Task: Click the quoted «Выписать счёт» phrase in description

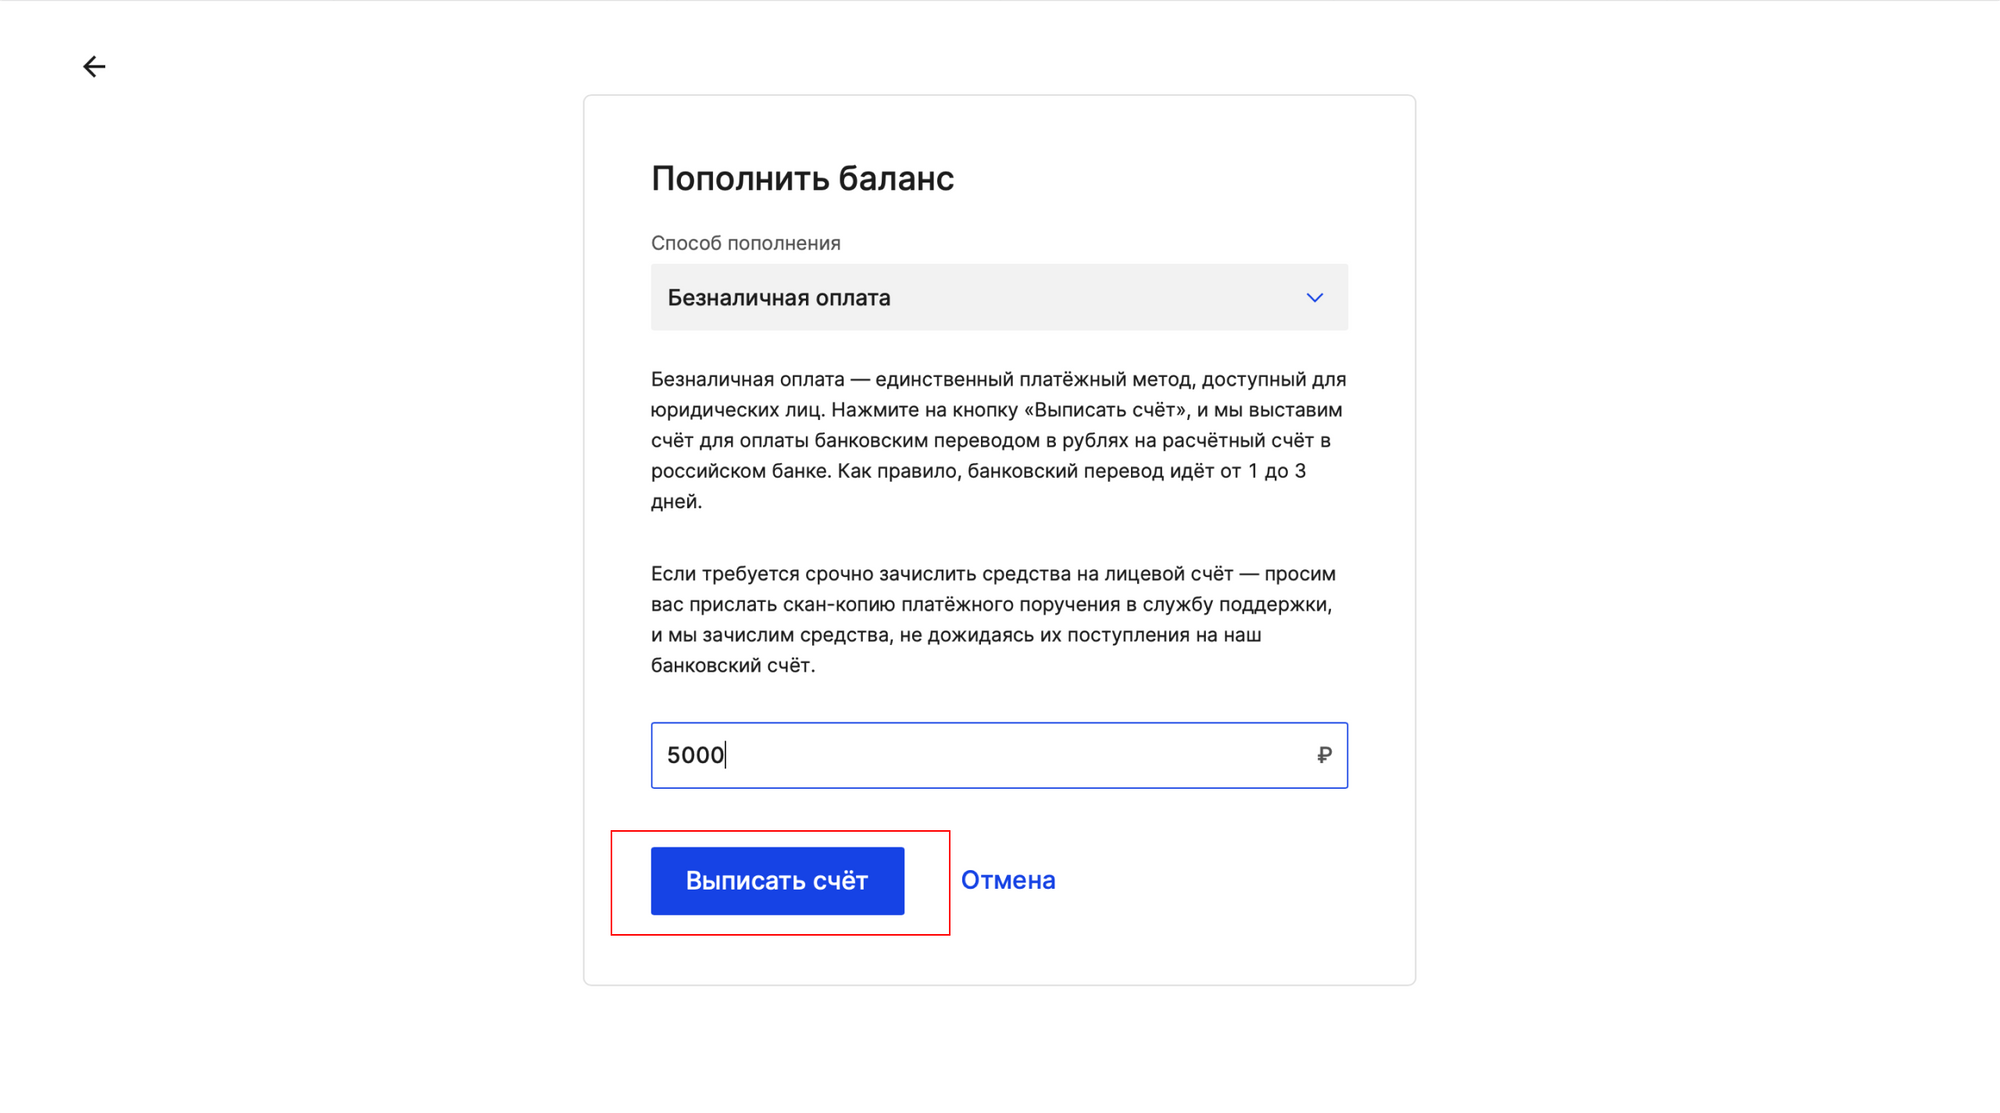Action: click(x=1105, y=410)
